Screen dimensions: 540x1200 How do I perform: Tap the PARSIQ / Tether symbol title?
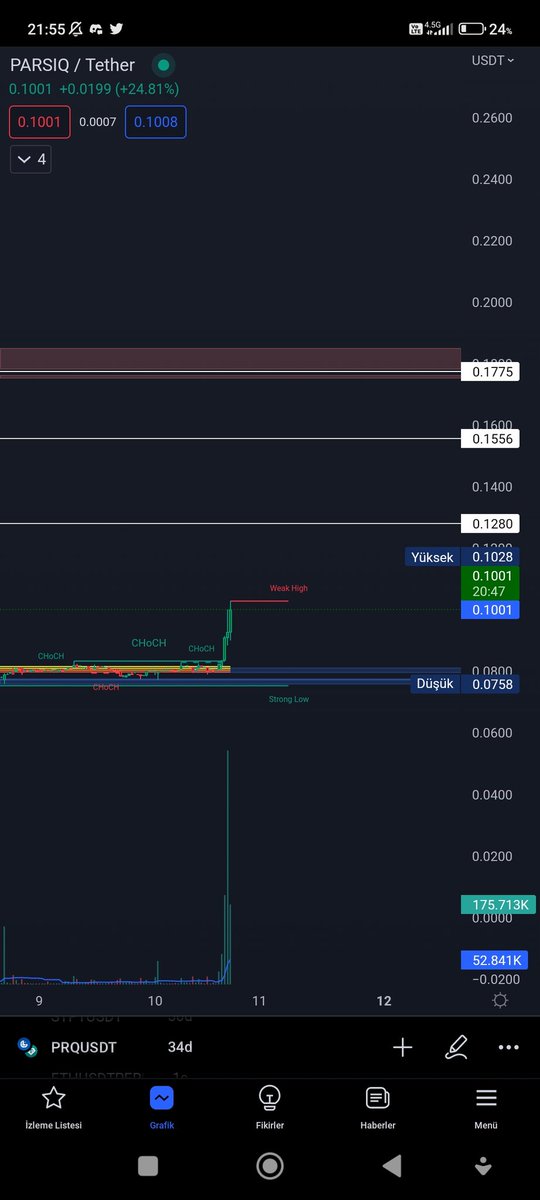tap(72, 65)
